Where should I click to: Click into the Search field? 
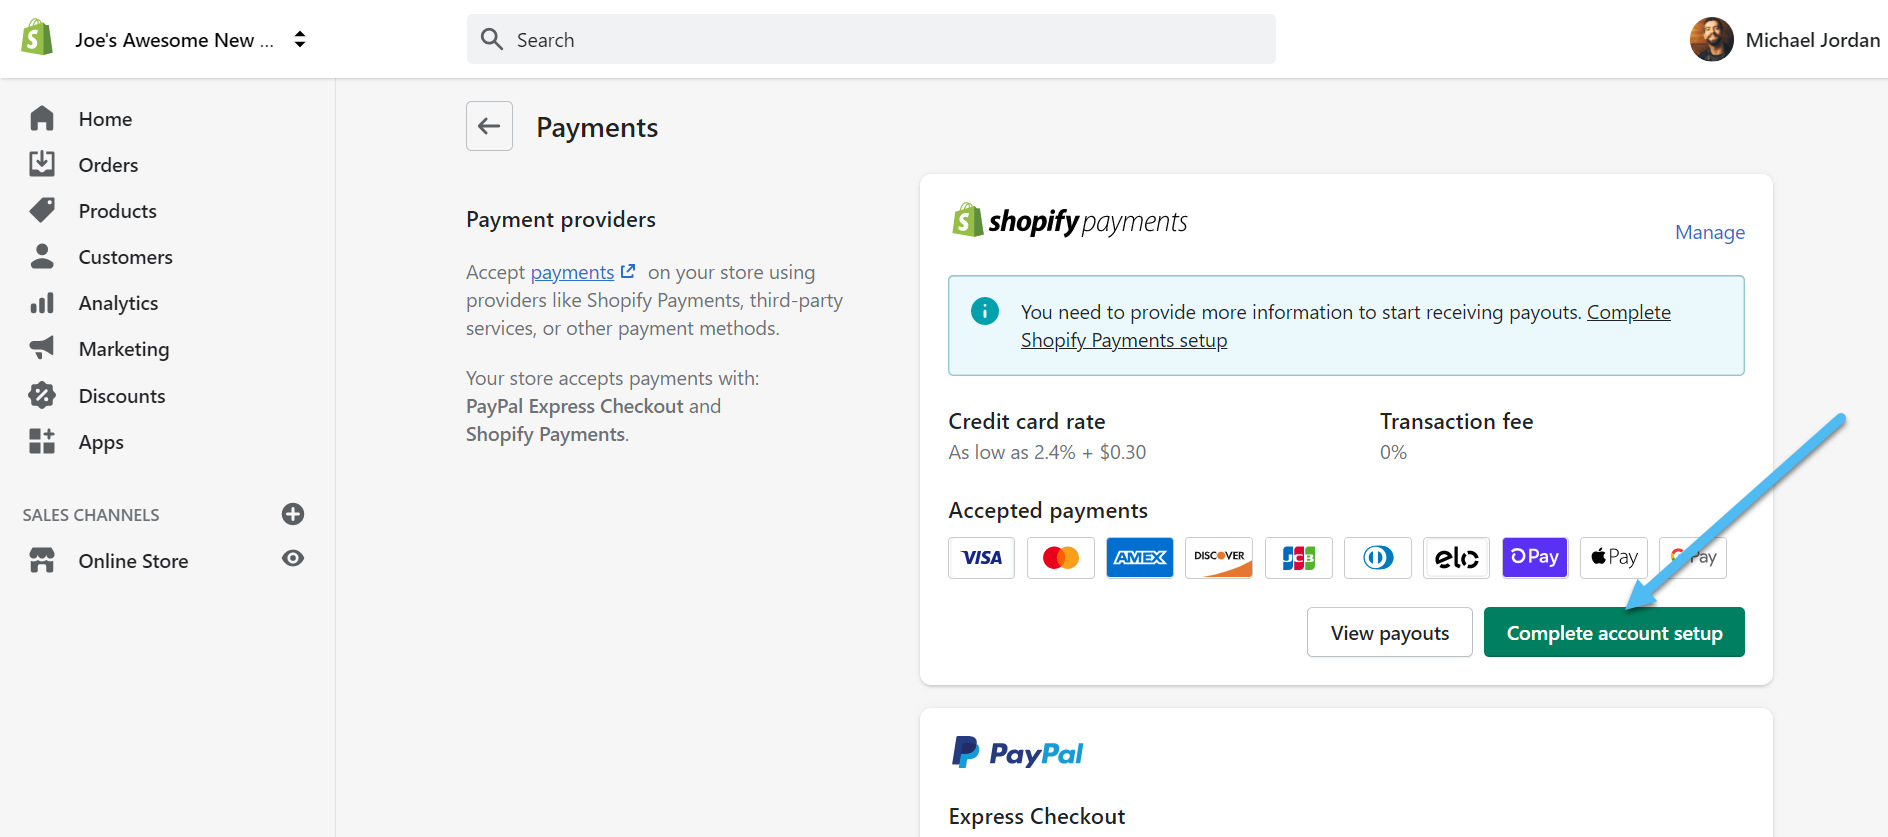click(870, 40)
